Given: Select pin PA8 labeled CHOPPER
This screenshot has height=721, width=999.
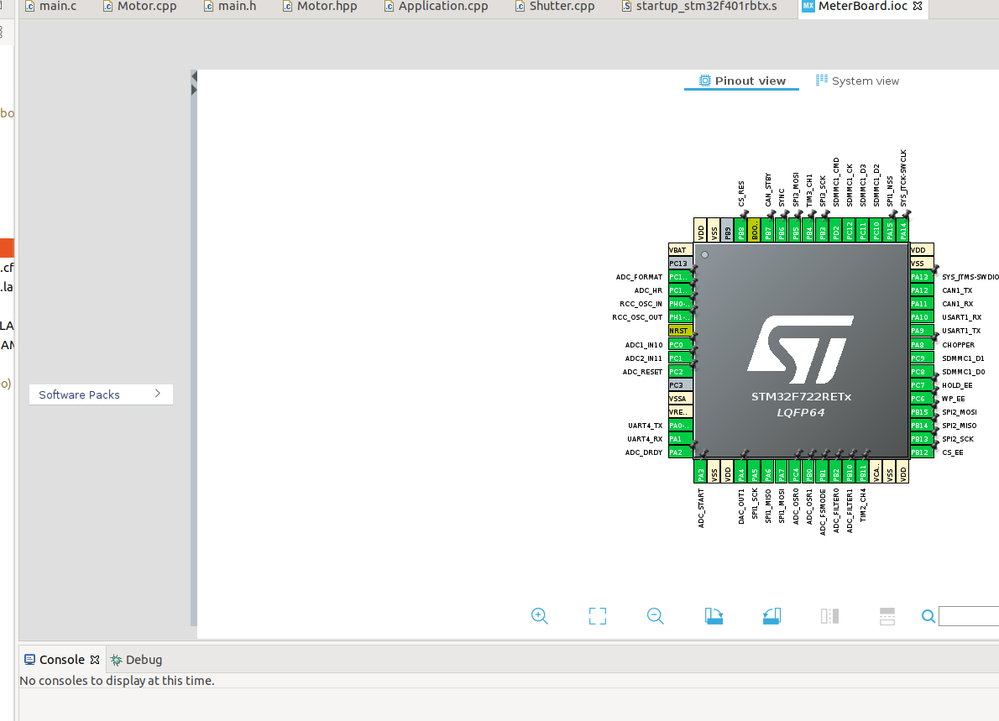Looking at the screenshot, I should [922, 345].
